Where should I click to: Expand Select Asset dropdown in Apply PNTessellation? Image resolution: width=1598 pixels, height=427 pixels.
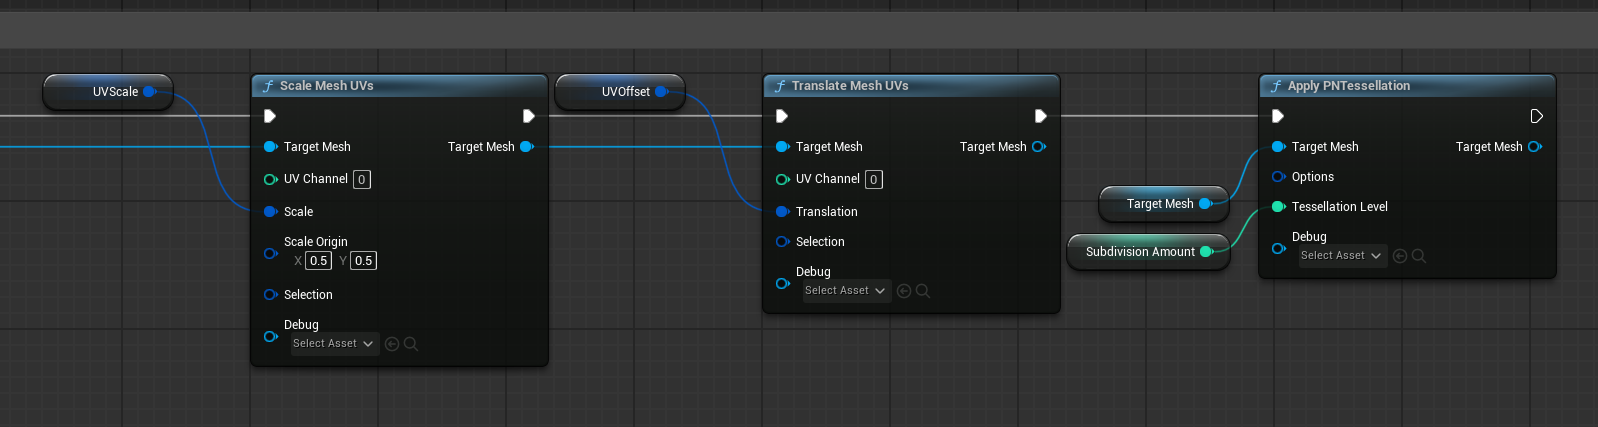(1342, 256)
